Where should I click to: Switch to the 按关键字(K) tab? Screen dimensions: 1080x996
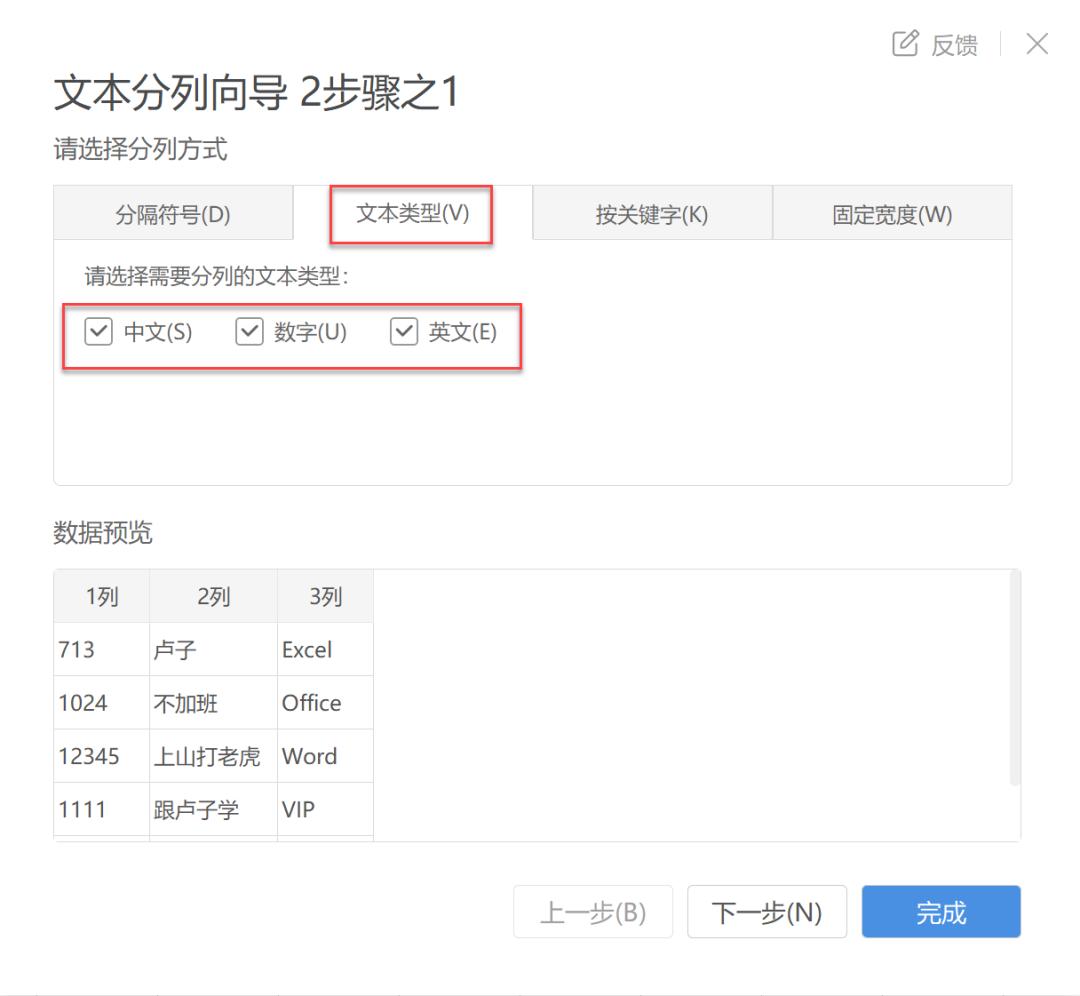click(651, 213)
